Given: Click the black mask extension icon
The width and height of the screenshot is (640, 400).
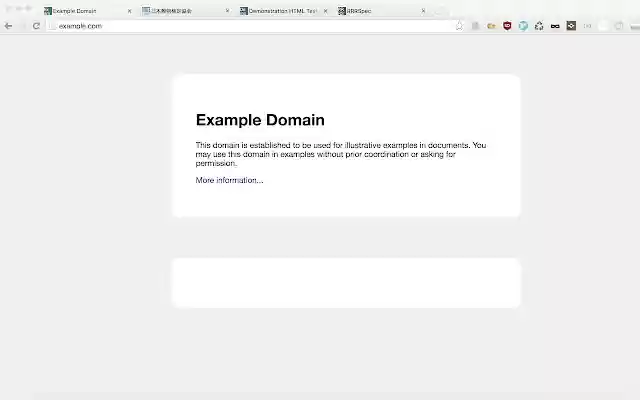Looking at the screenshot, I should (555, 26).
